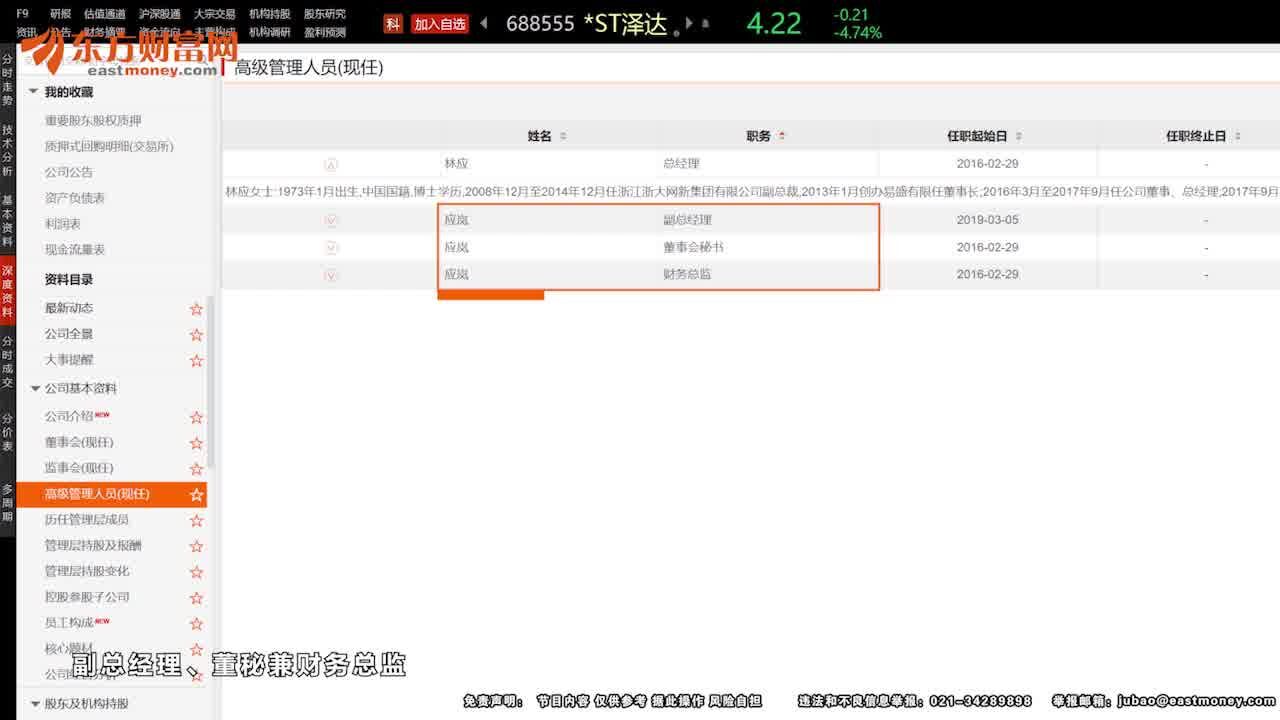This screenshot has width=1280, height=720.
Task: Open 质押式回购明细(交易所) favorite
Action: 109,146
